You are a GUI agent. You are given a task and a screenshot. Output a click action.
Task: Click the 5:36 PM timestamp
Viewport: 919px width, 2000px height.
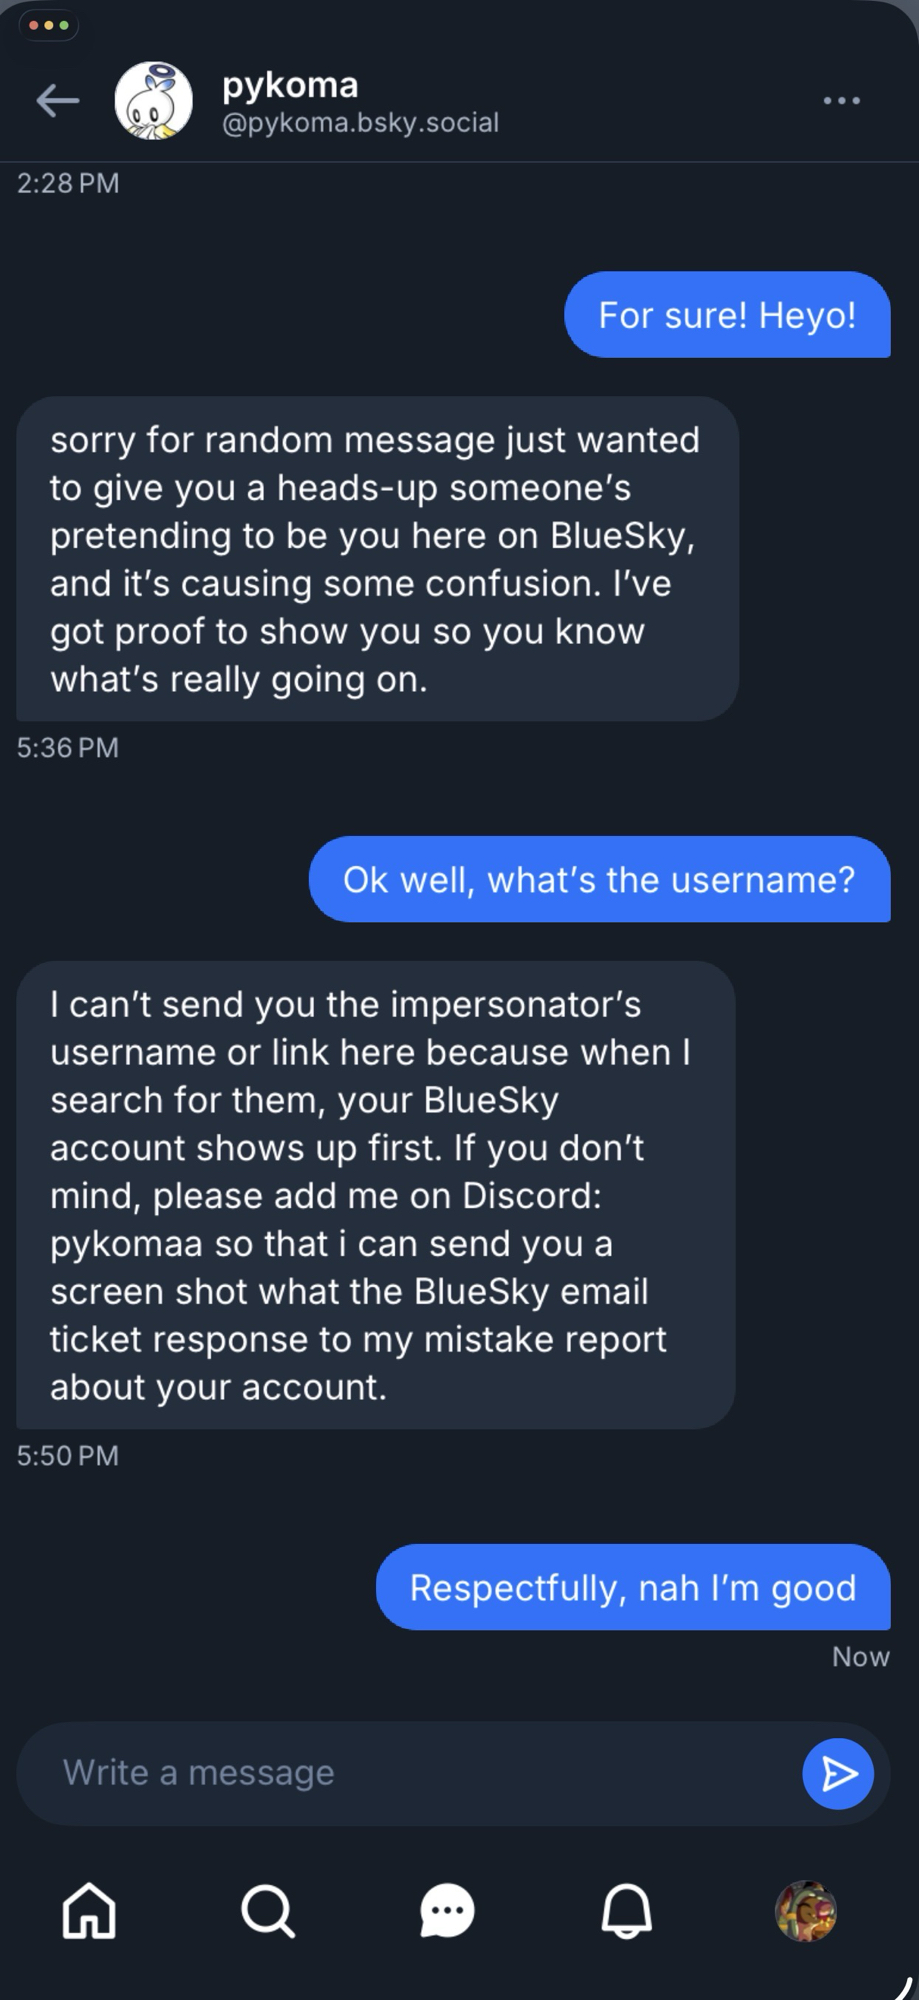pos(68,748)
